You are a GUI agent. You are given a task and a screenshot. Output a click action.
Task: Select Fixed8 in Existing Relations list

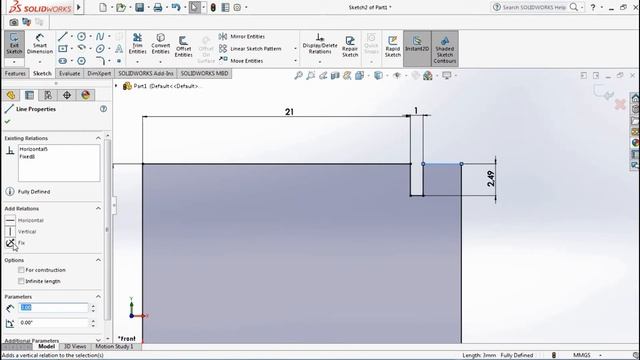click(x=27, y=156)
